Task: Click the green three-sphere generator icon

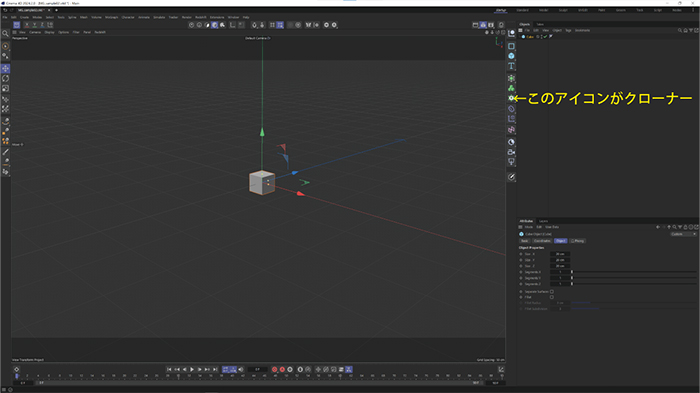Action: [x=511, y=88]
